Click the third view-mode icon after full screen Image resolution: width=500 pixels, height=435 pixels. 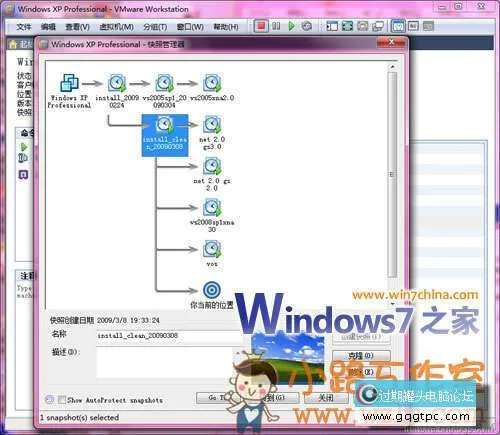click(x=362, y=26)
